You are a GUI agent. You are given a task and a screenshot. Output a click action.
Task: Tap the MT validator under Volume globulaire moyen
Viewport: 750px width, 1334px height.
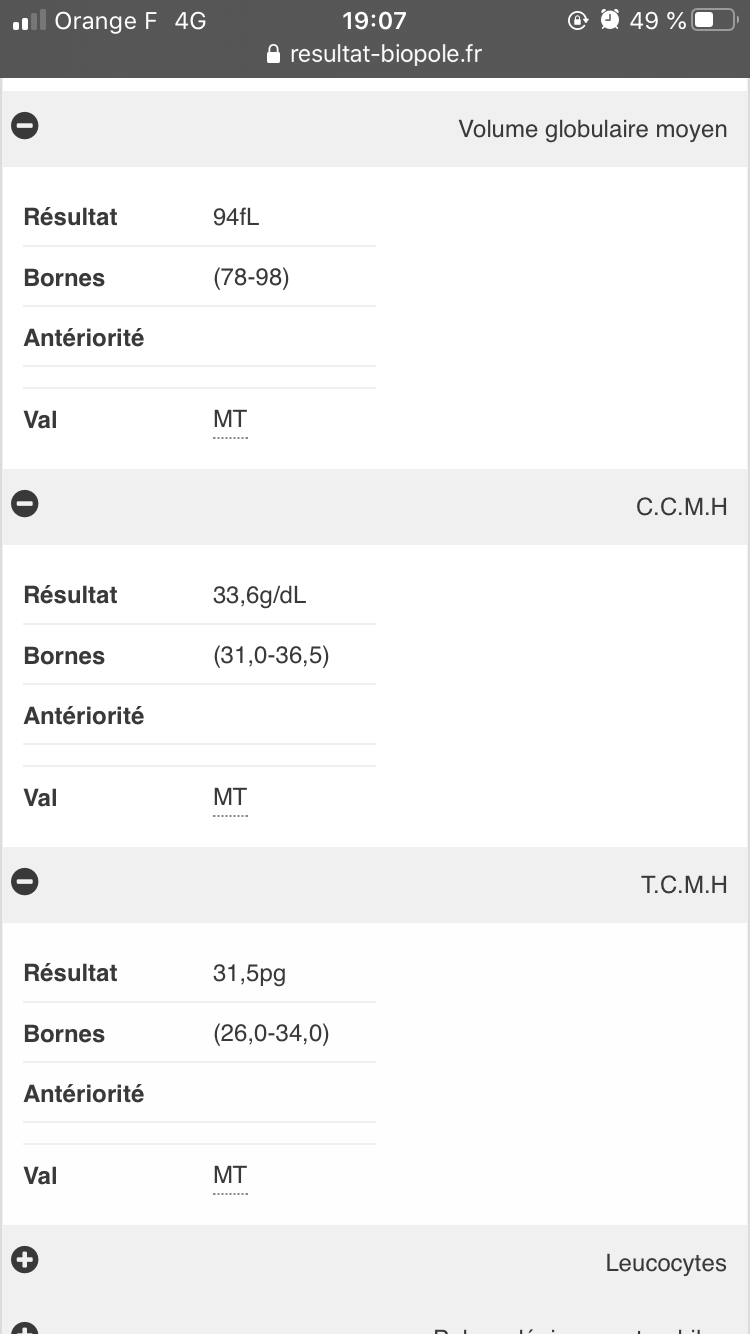pos(230,420)
